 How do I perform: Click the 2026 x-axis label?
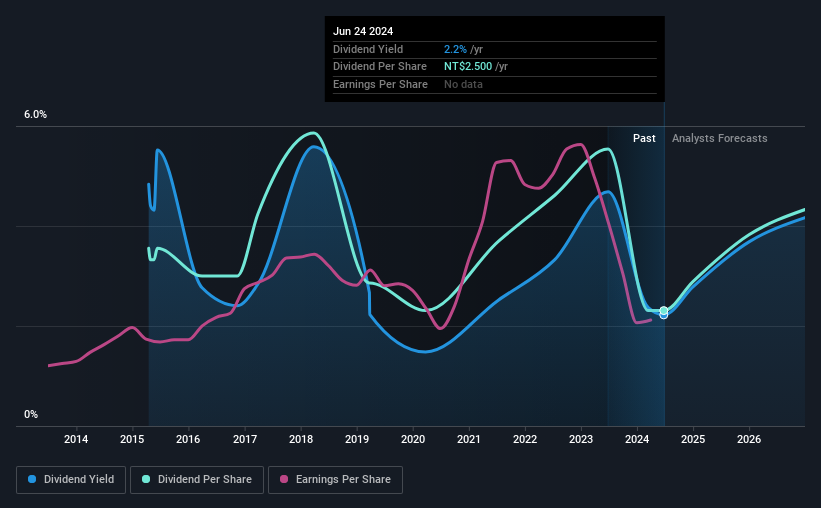coord(749,439)
